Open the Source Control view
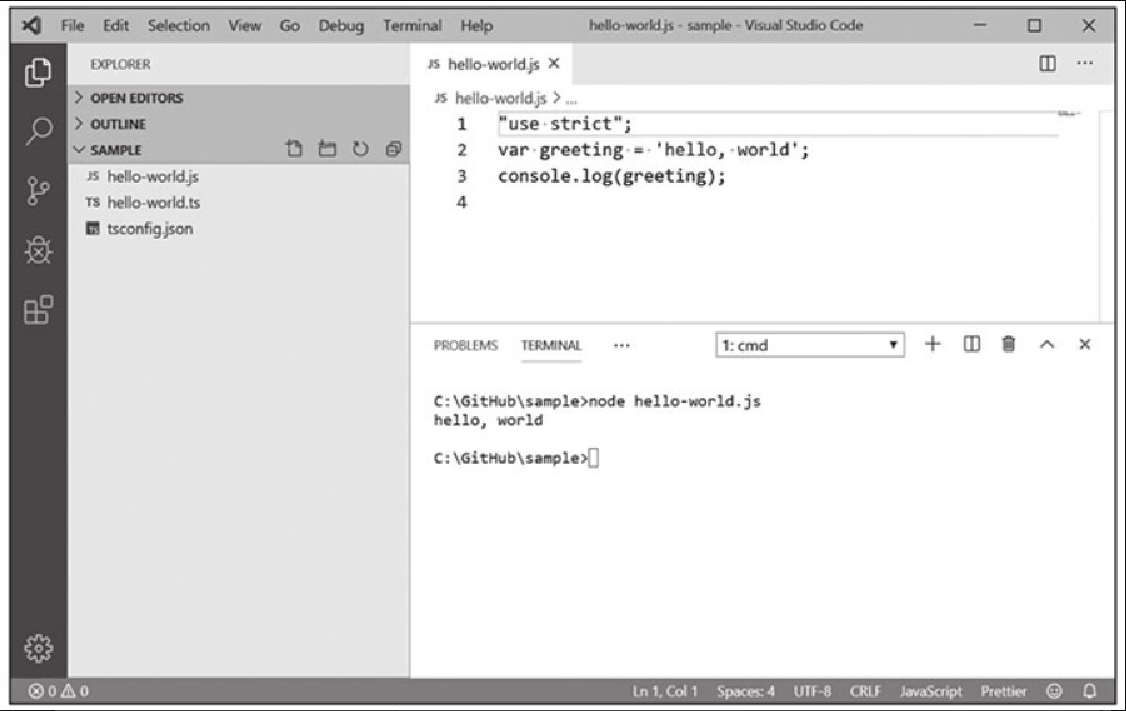 click(x=38, y=191)
